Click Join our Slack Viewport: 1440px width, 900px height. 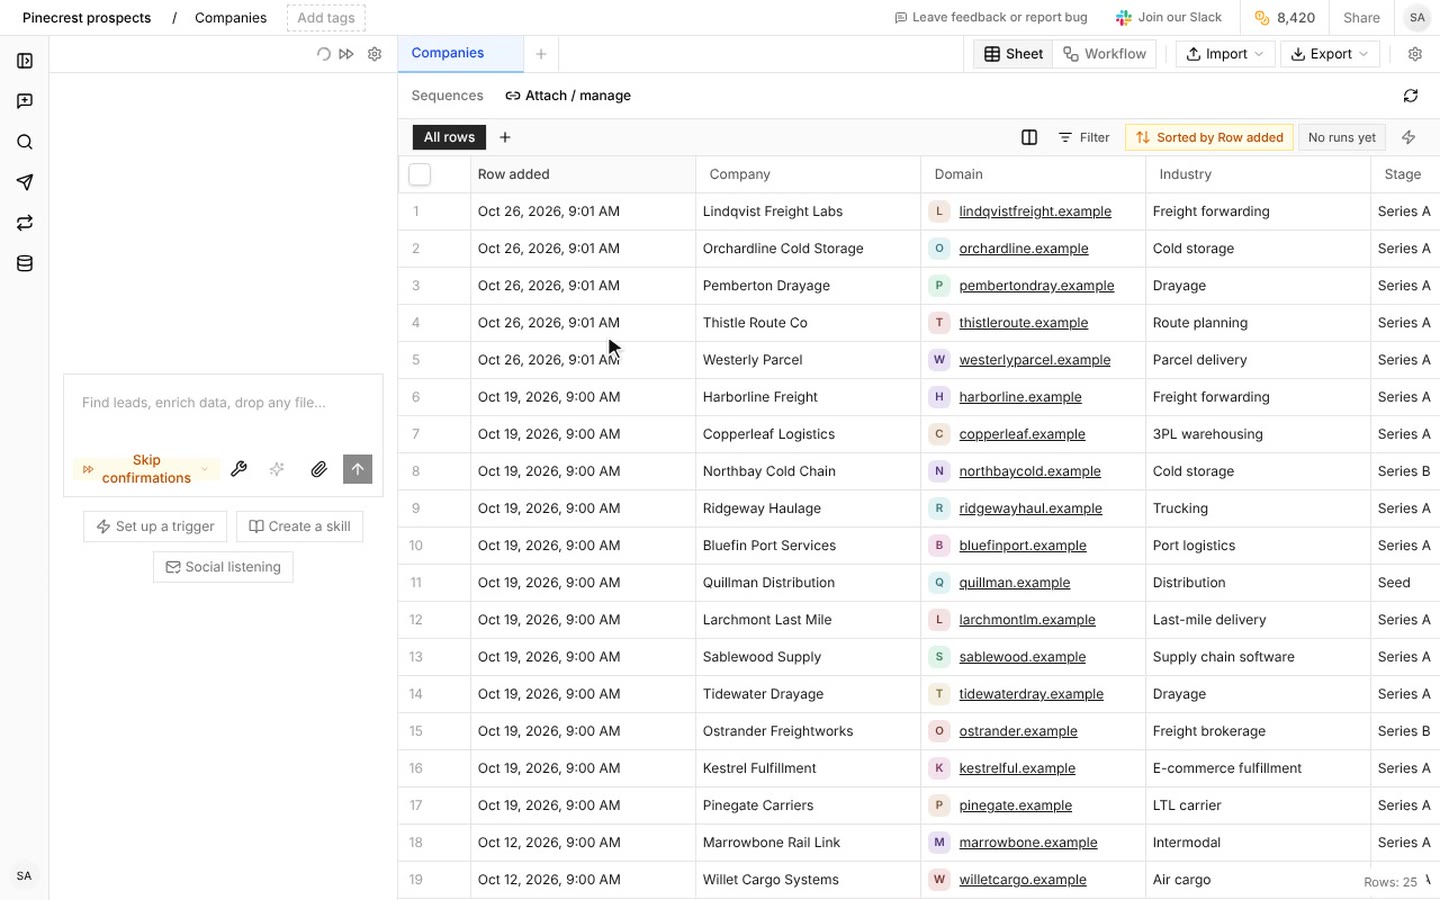(x=1169, y=18)
